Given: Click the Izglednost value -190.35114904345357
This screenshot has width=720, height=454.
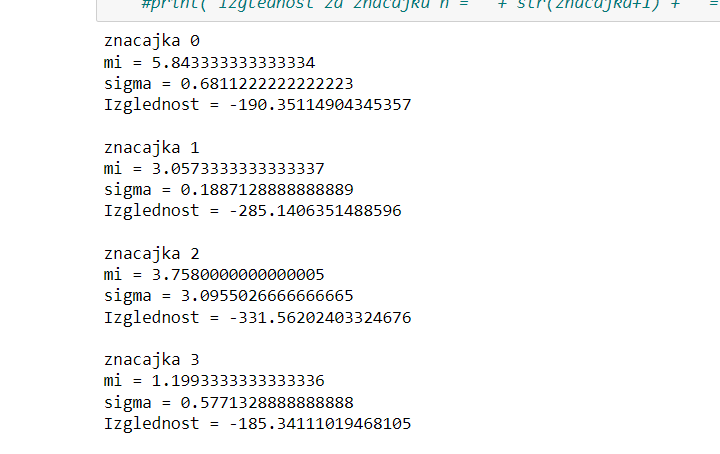Looking at the screenshot, I should click(x=320, y=105).
